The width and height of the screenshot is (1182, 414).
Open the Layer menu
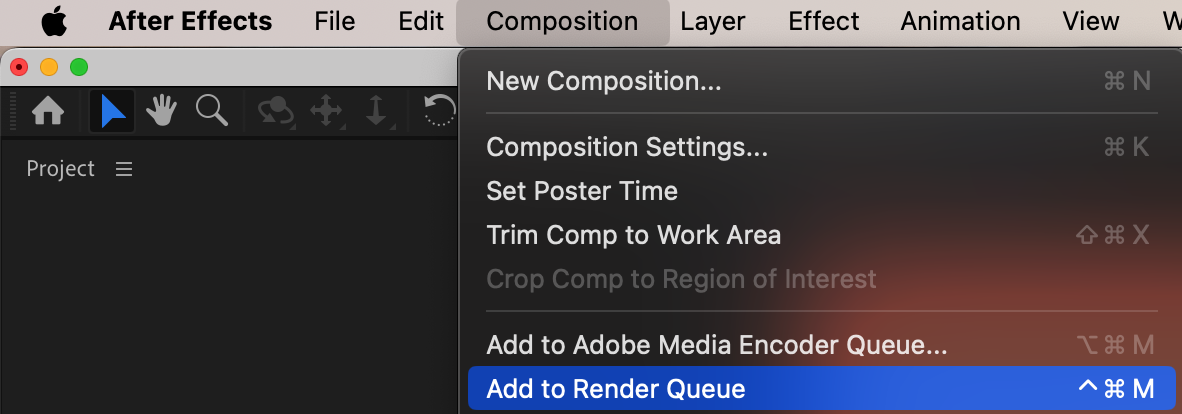[713, 21]
